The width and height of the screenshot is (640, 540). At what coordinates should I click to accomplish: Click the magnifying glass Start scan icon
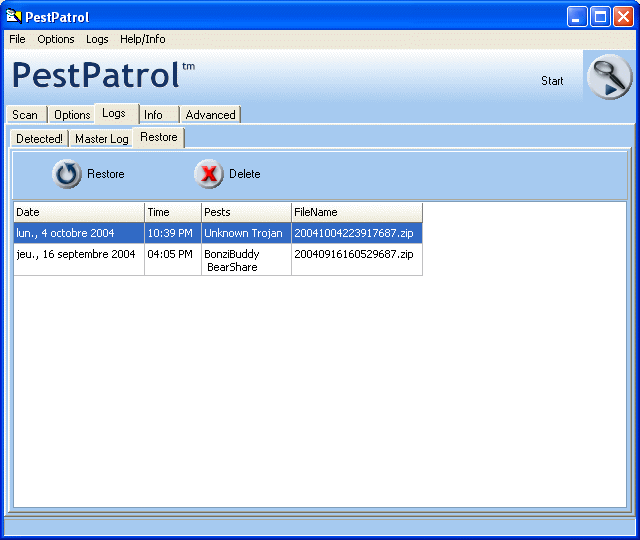[609, 77]
